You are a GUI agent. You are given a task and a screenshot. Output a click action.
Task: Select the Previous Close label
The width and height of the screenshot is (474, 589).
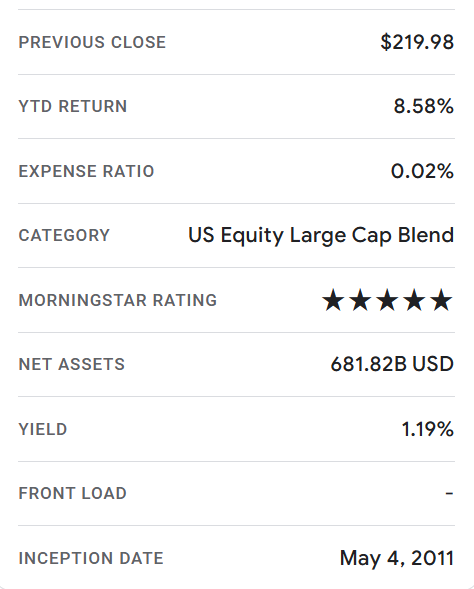[x=92, y=42]
